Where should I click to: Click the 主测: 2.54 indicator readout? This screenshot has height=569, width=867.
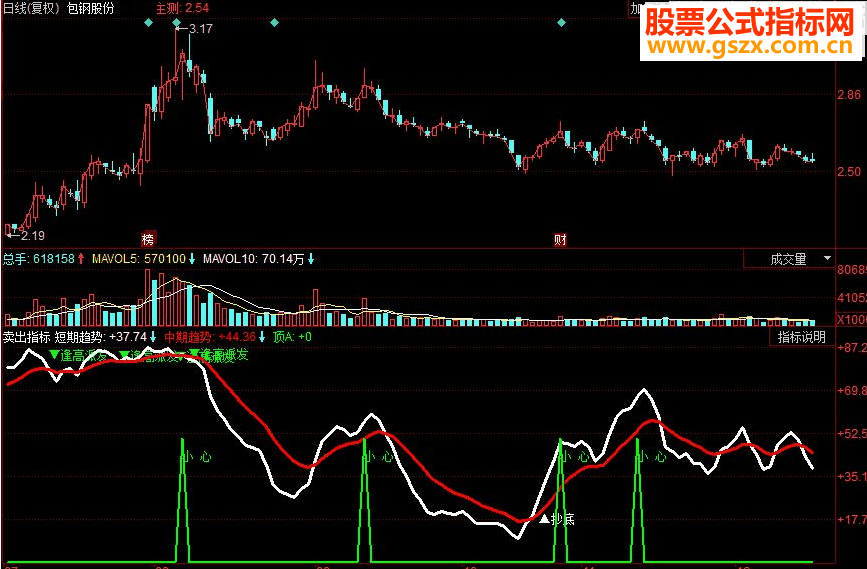[182, 8]
